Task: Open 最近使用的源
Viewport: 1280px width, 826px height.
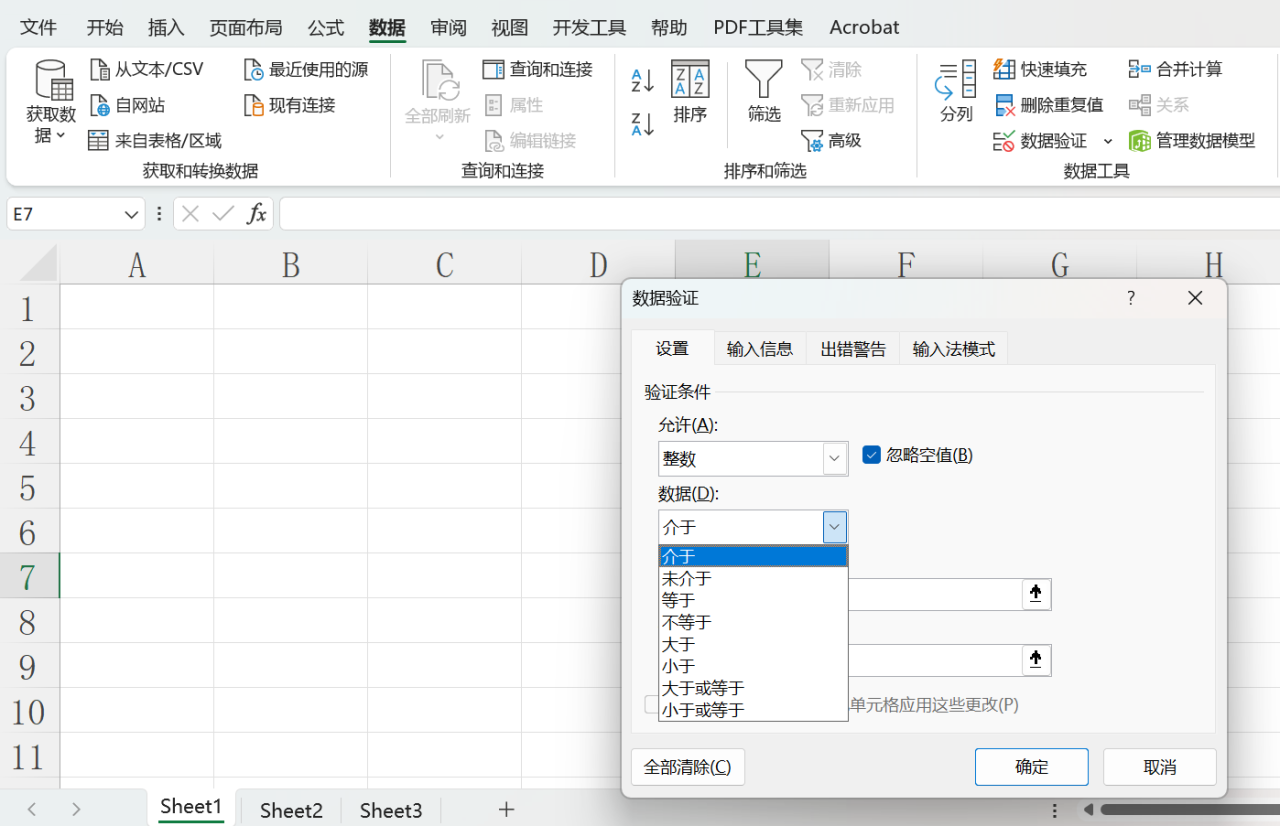Action: [x=306, y=69]
